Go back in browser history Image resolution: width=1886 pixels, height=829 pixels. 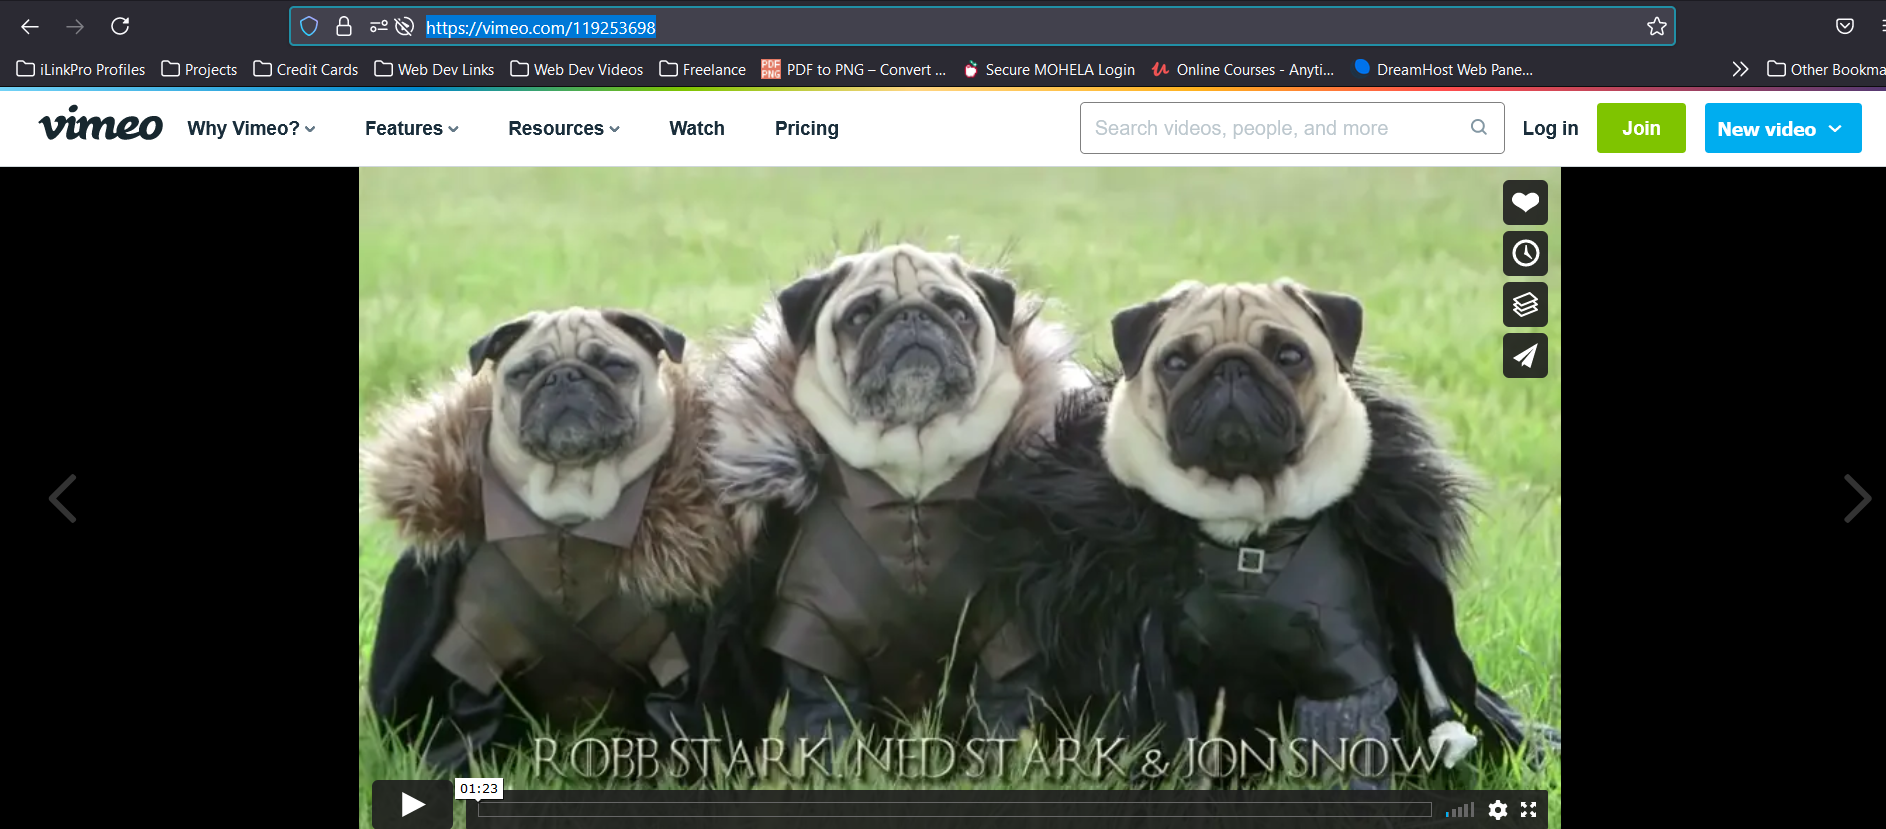(30, 26)
